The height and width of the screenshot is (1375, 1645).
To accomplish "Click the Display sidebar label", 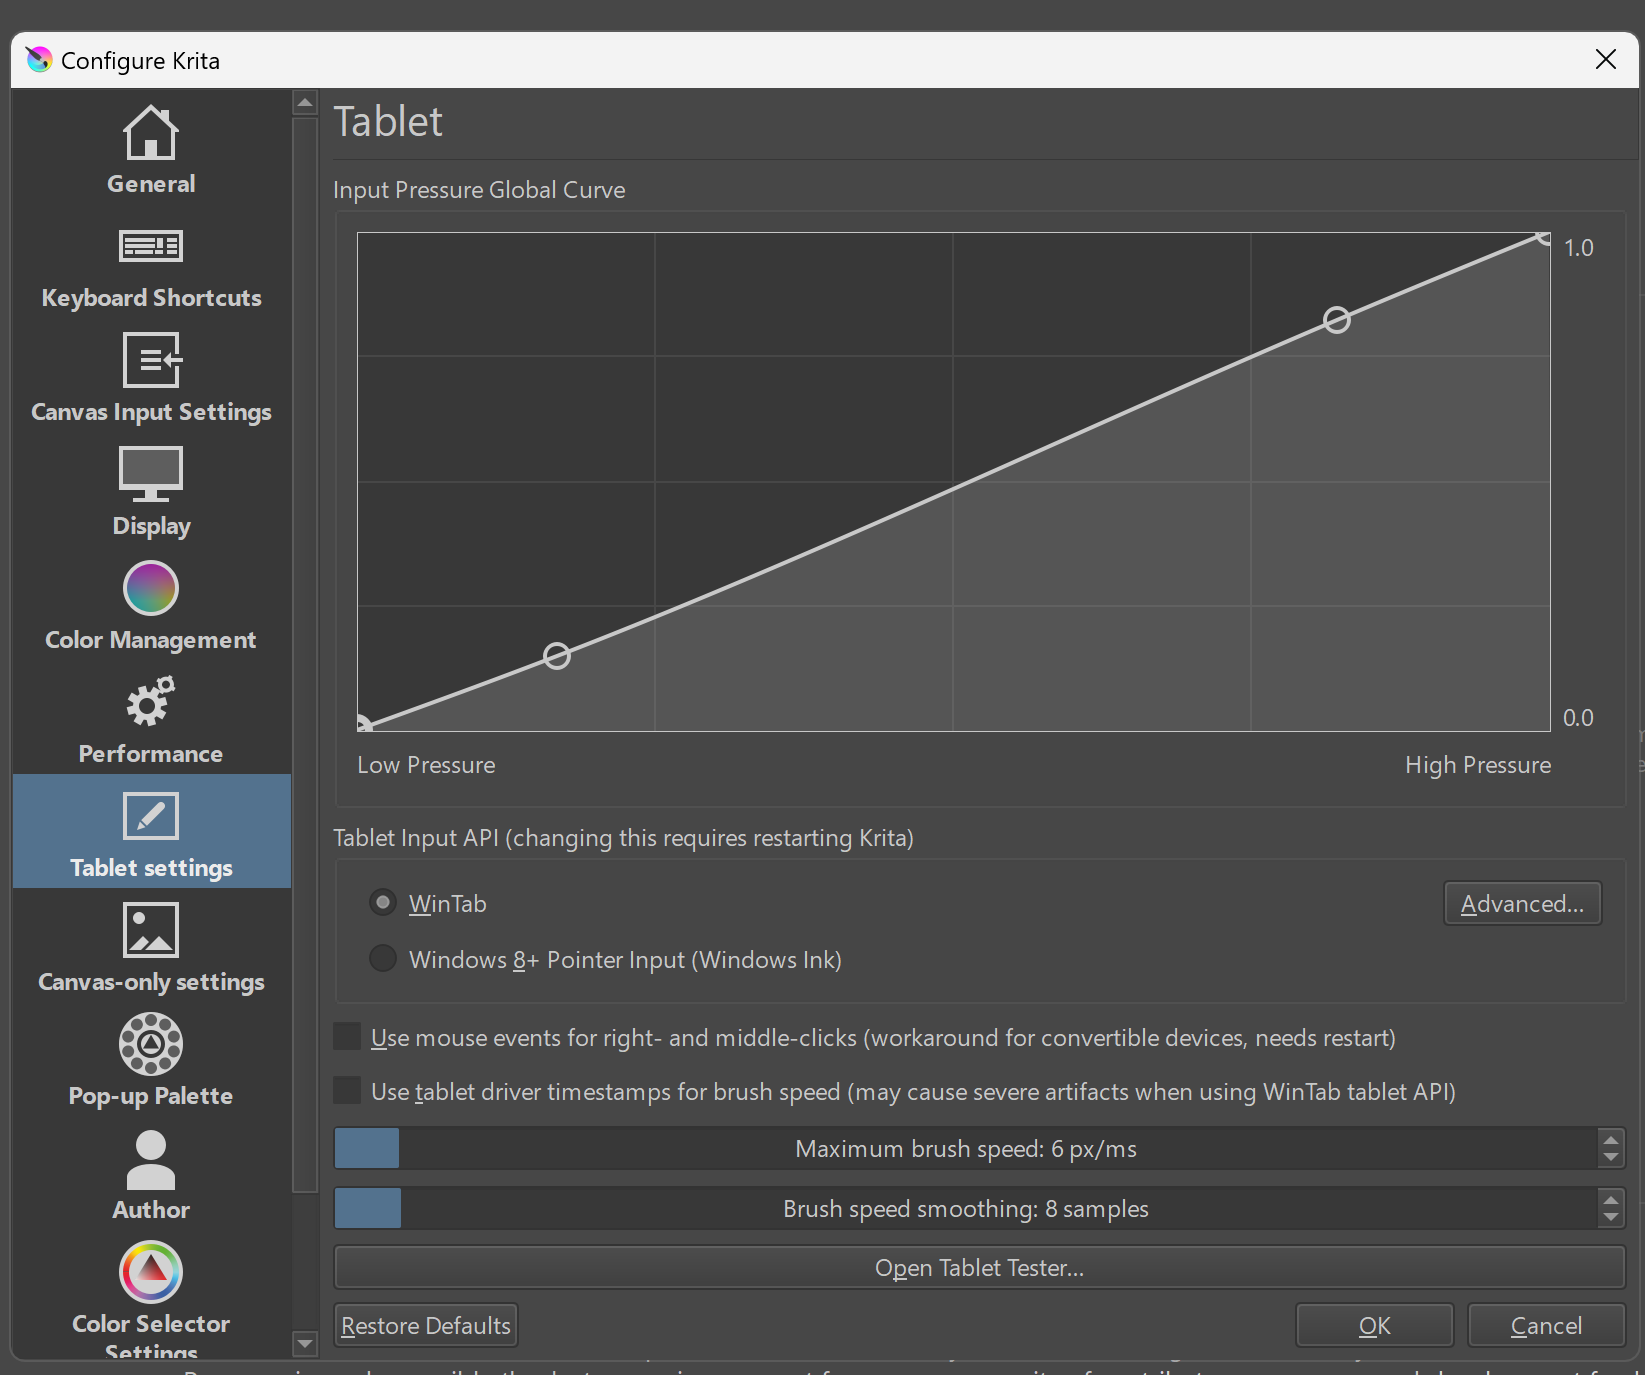I will coord(151,526).
